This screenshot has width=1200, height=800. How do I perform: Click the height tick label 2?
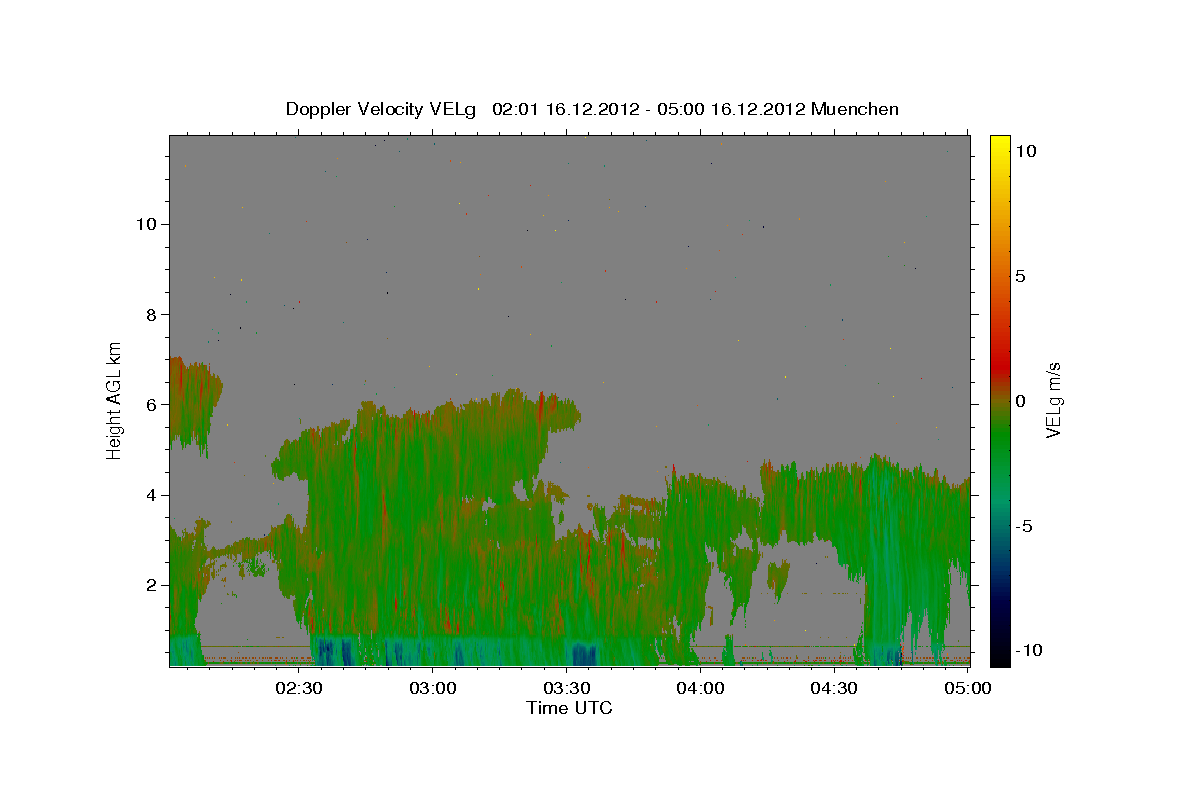click(152, 585)
